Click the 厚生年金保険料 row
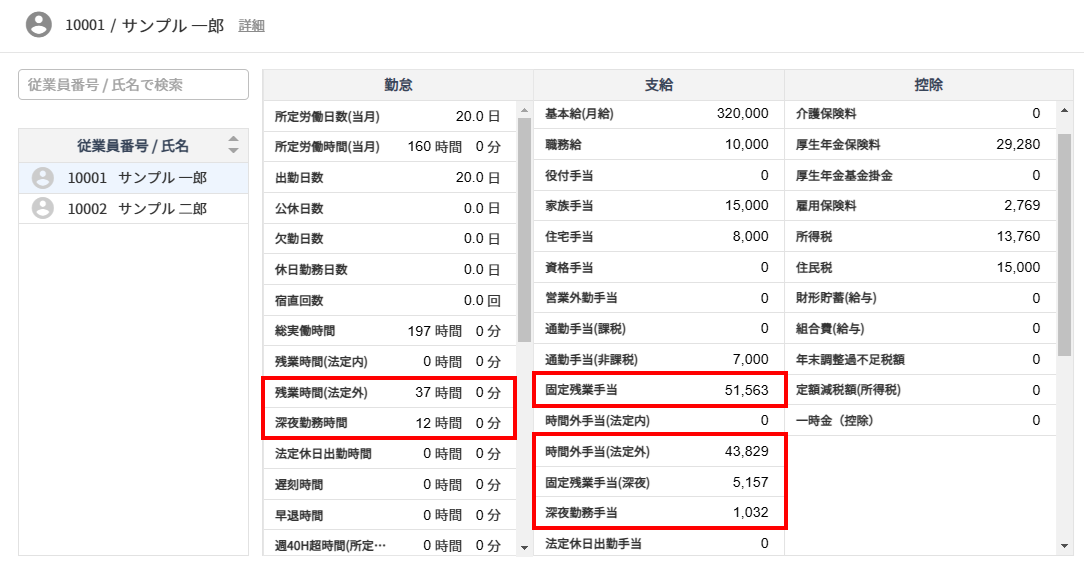This screenshot has width=1084, height=564. [920, 144]
